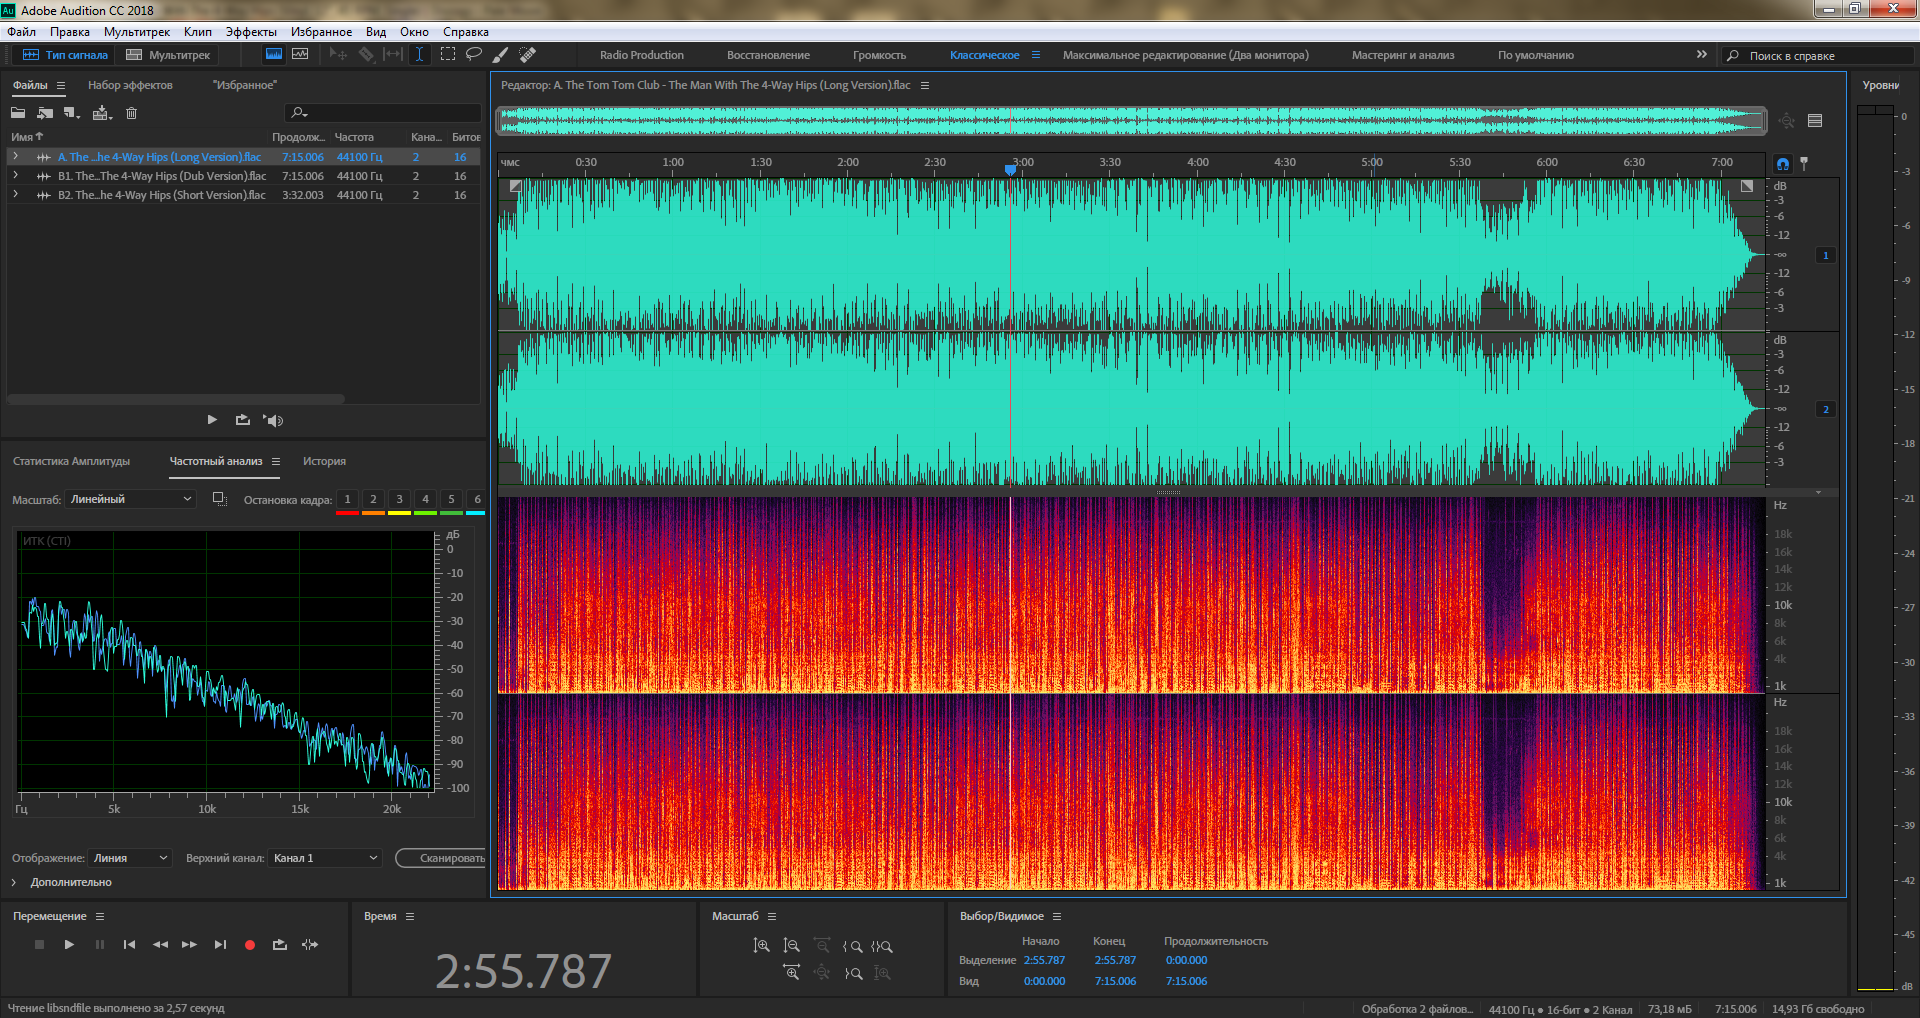Toggle Auto-Play in the Files panel
The width and height of the screenshot is (1920, 1018).
[x=273, y=420]
